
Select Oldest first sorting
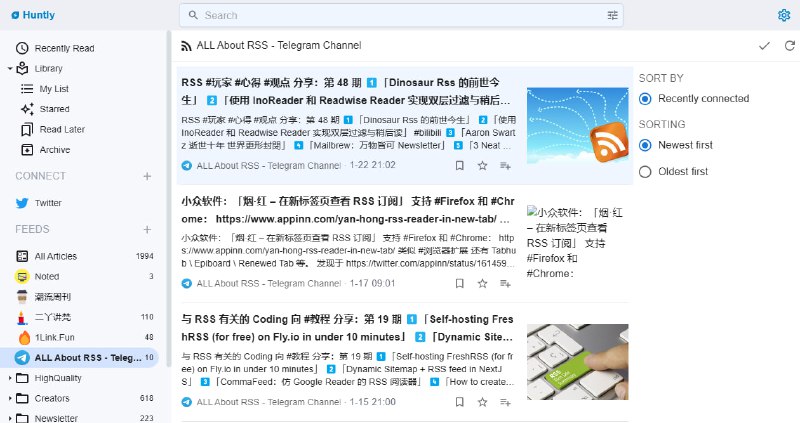645,171
